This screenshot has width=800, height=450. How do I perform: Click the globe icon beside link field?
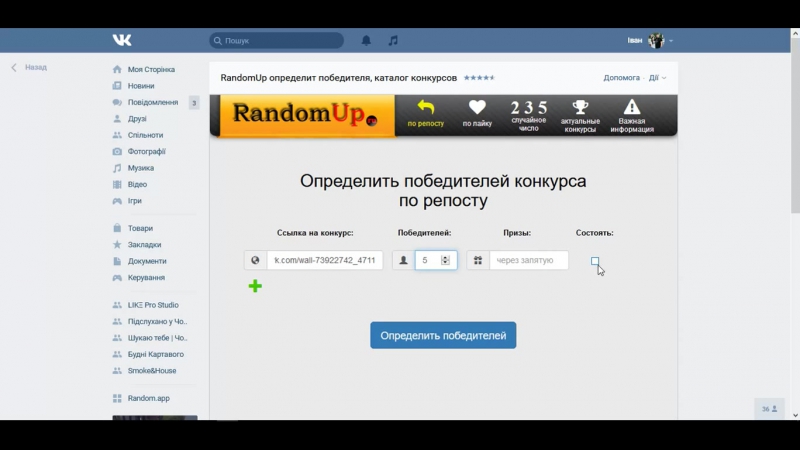255,260
